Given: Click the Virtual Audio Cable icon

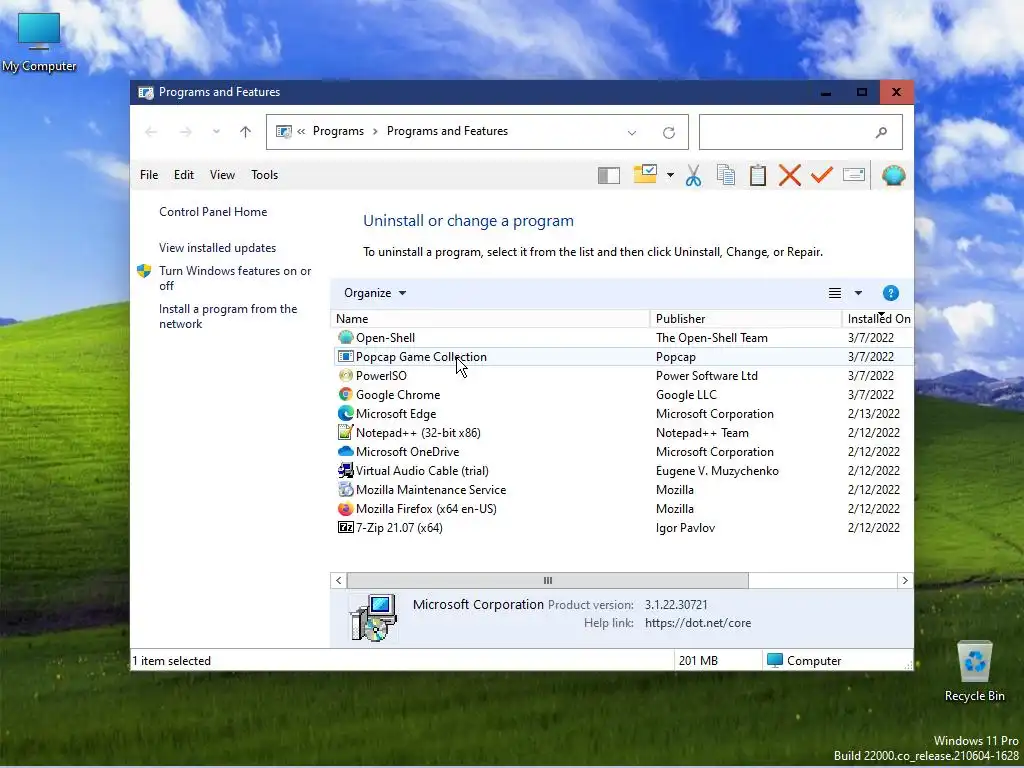Looking at the screenshot, I should coord(345,470).
